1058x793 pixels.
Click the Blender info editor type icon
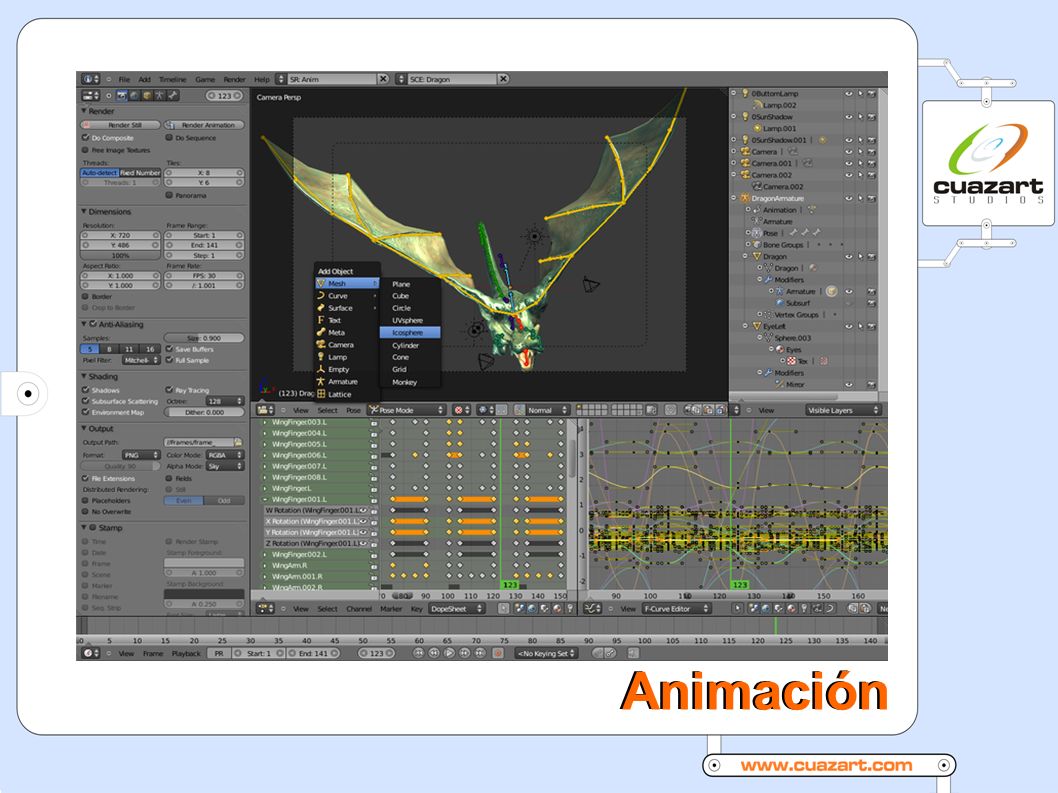90,79
